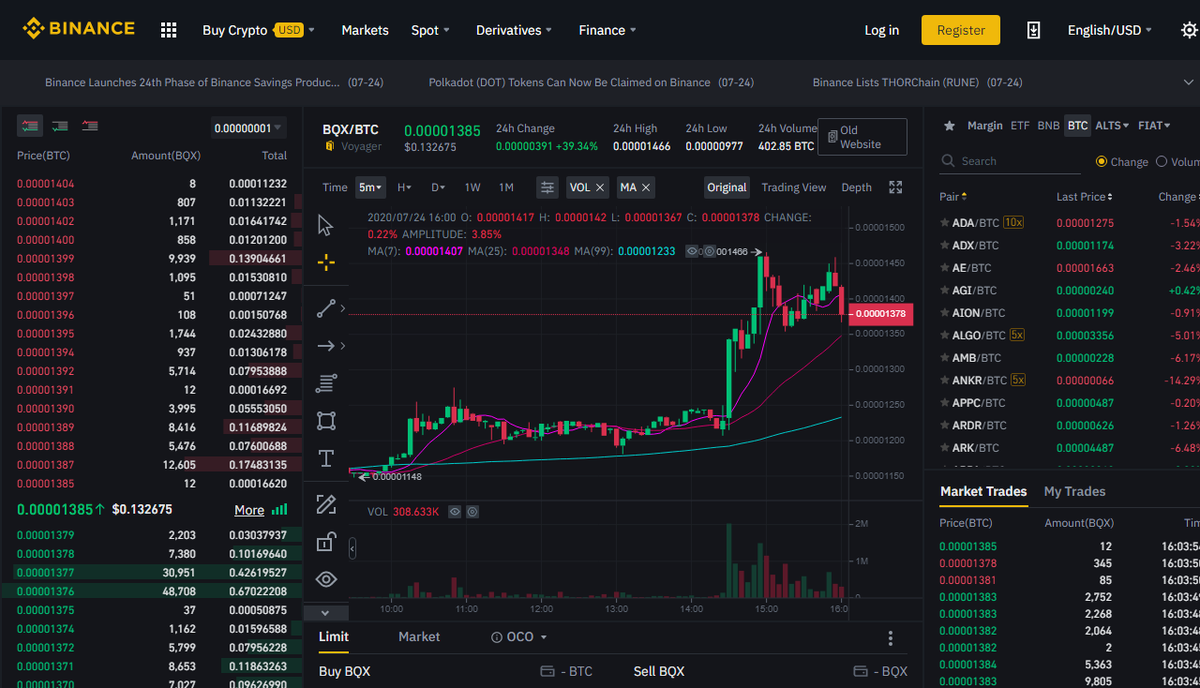Open MA indicator settings gear on chart
1200x688 pixels.
pyautogui.click(x=707, y=252)
